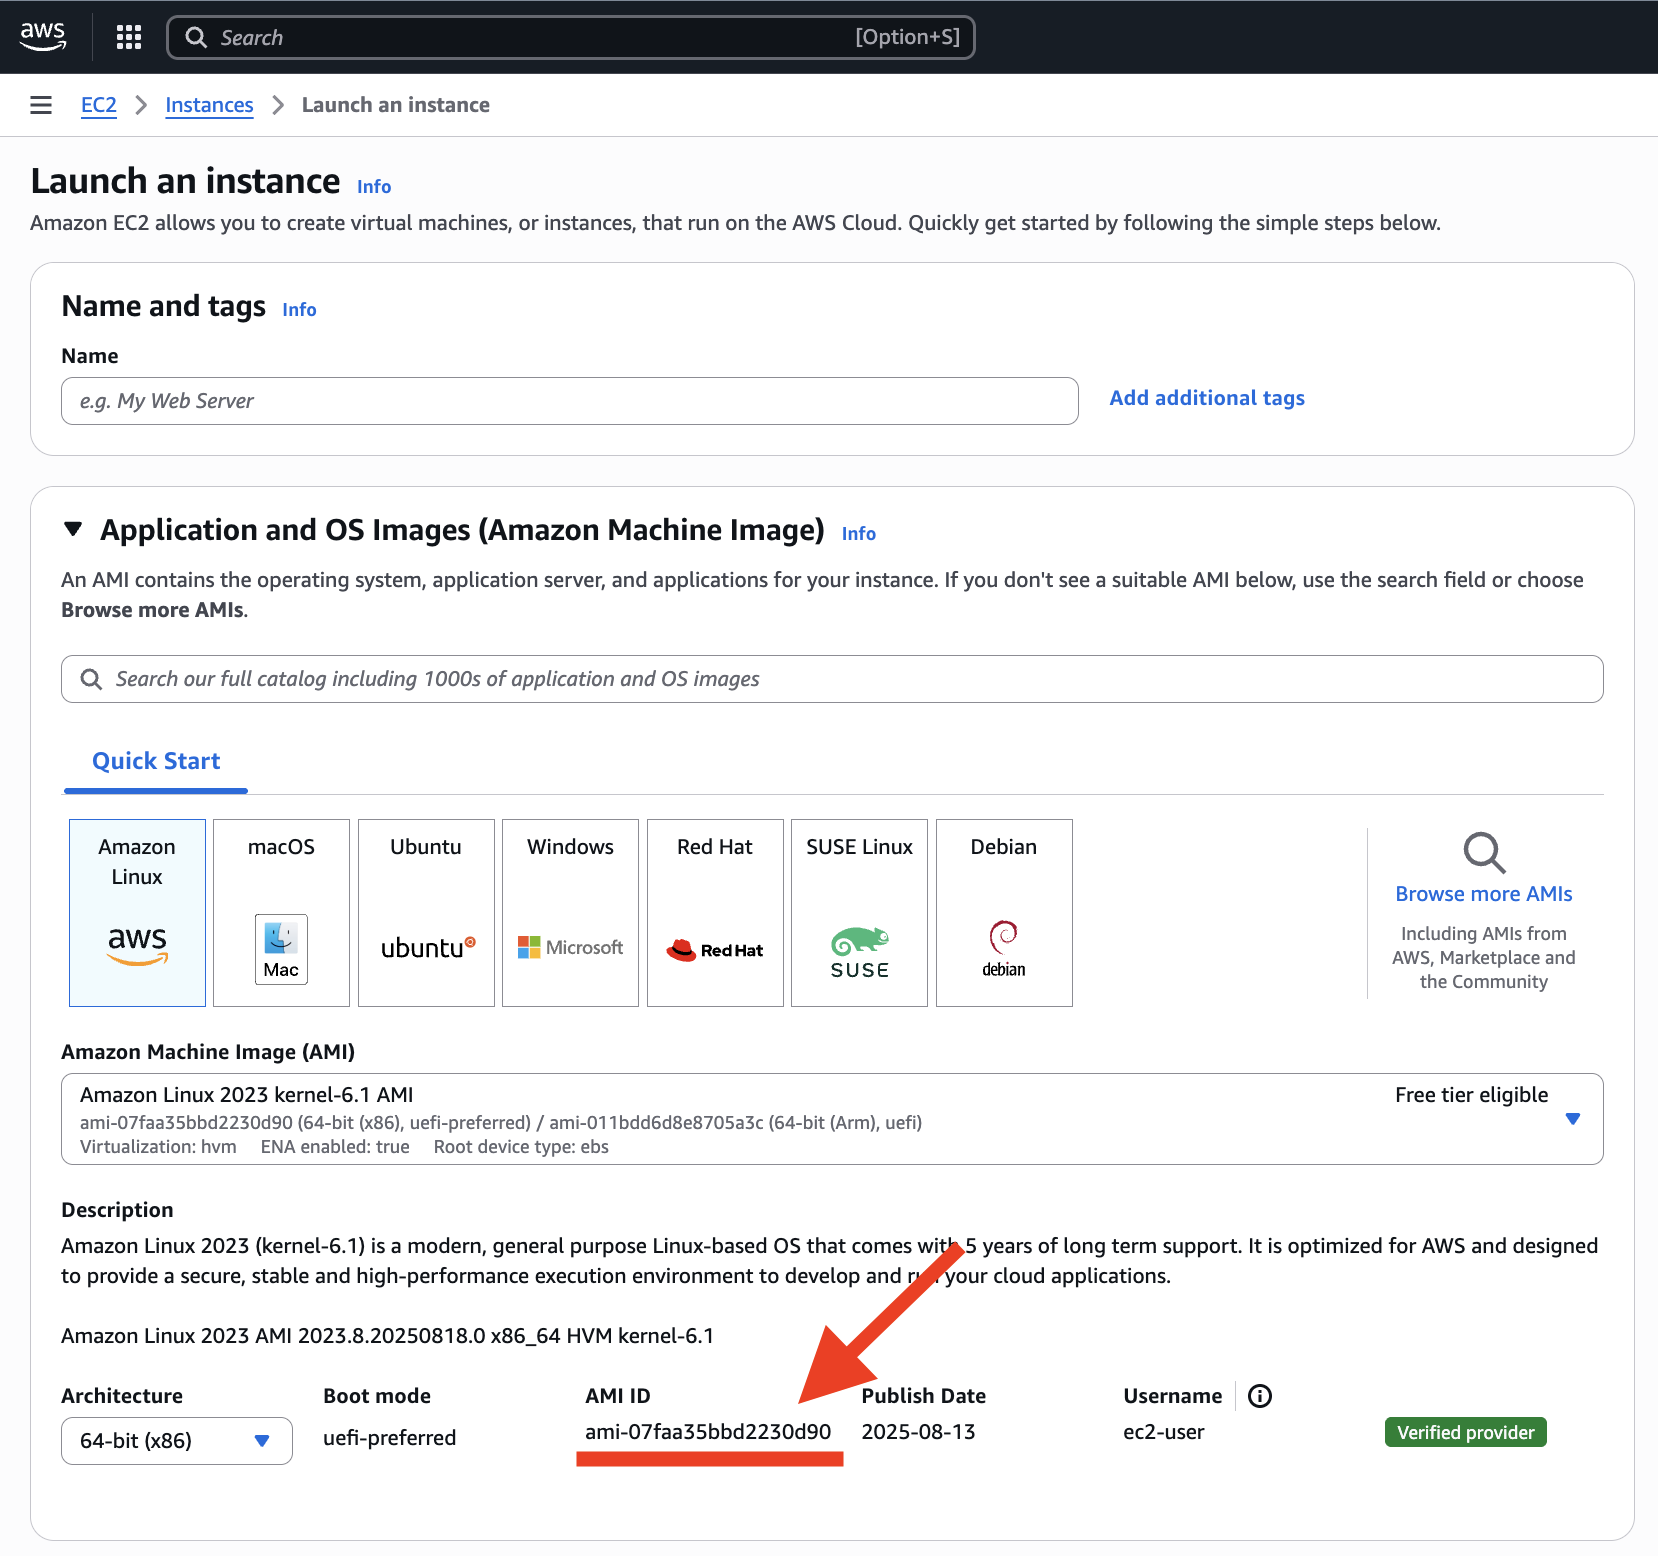Image resolution: width=1658 pixels, height=1556 pixels.
Task: Select the Red Hat AMI tile
Action: point(715,912)
